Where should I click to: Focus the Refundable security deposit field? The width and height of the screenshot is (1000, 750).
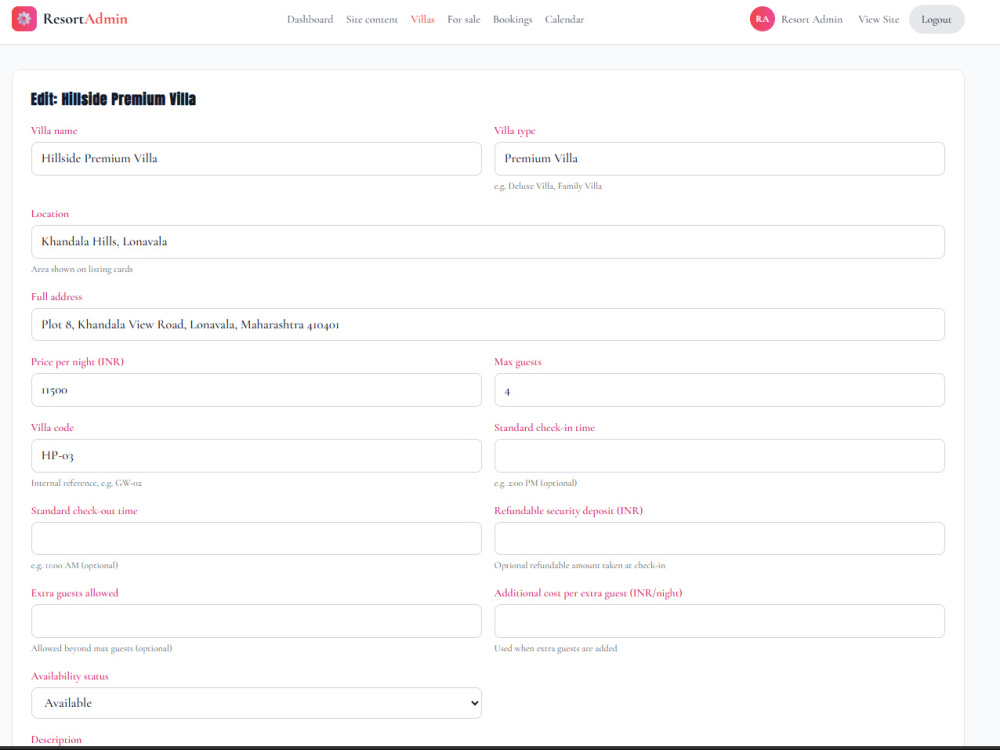(x=719, y=539)
